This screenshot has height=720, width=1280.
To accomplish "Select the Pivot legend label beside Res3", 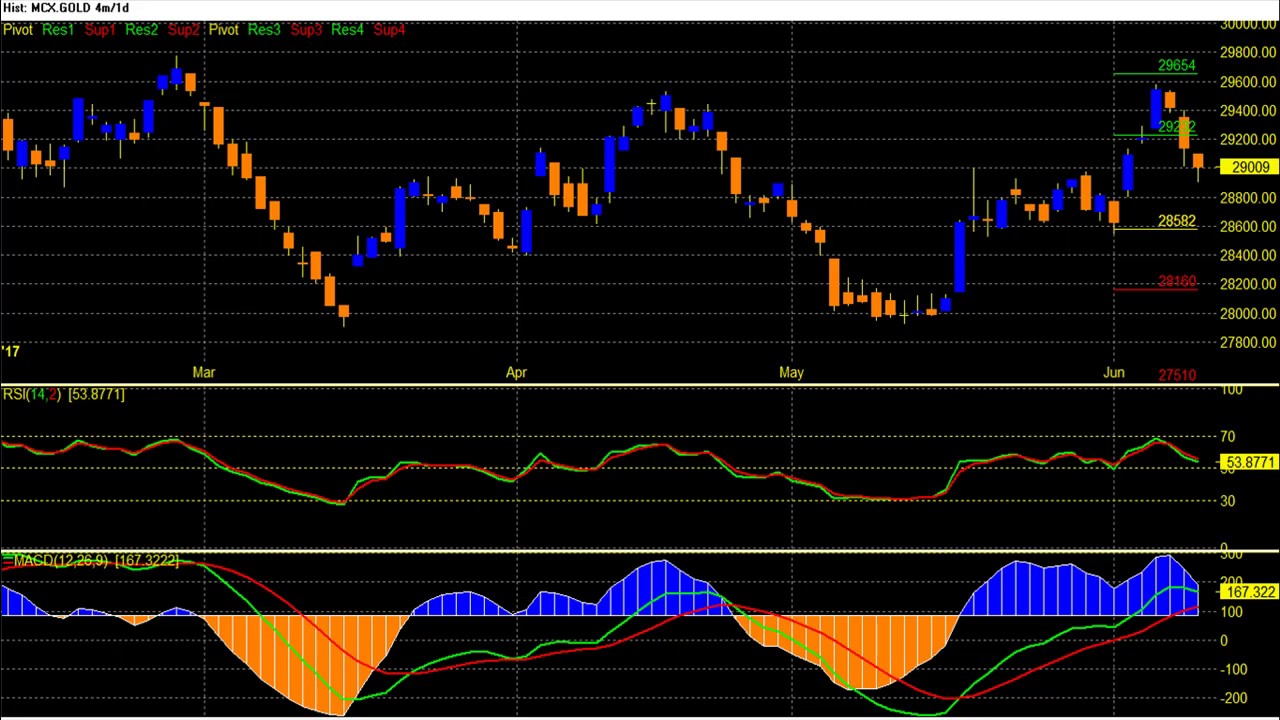I will click(x=223, y=30).
